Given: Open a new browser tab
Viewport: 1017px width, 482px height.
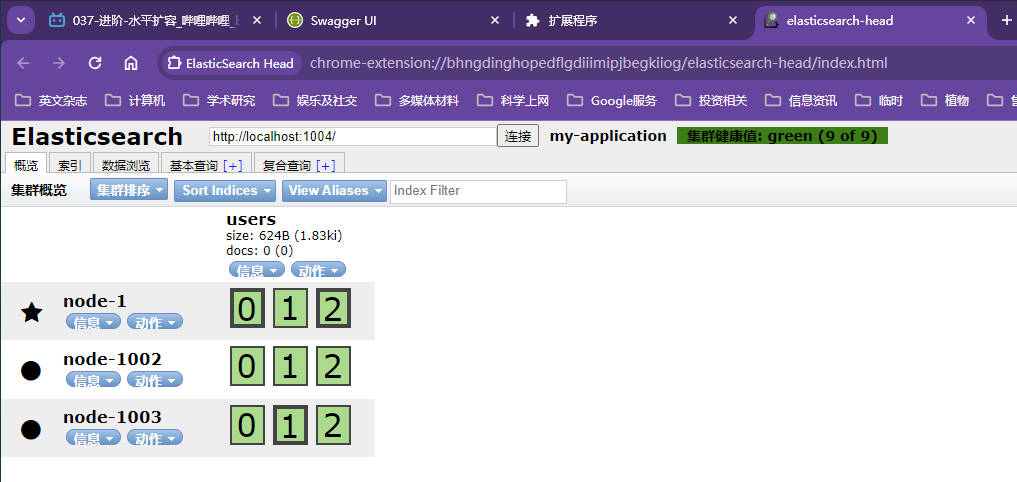Looking at the screenshot, I should tap(1006, 20).
